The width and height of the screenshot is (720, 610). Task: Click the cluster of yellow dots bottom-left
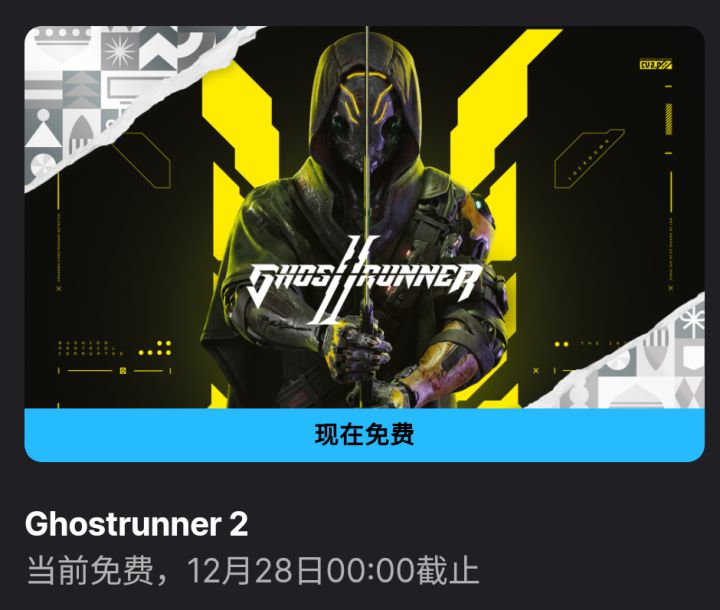click(155, 349)
